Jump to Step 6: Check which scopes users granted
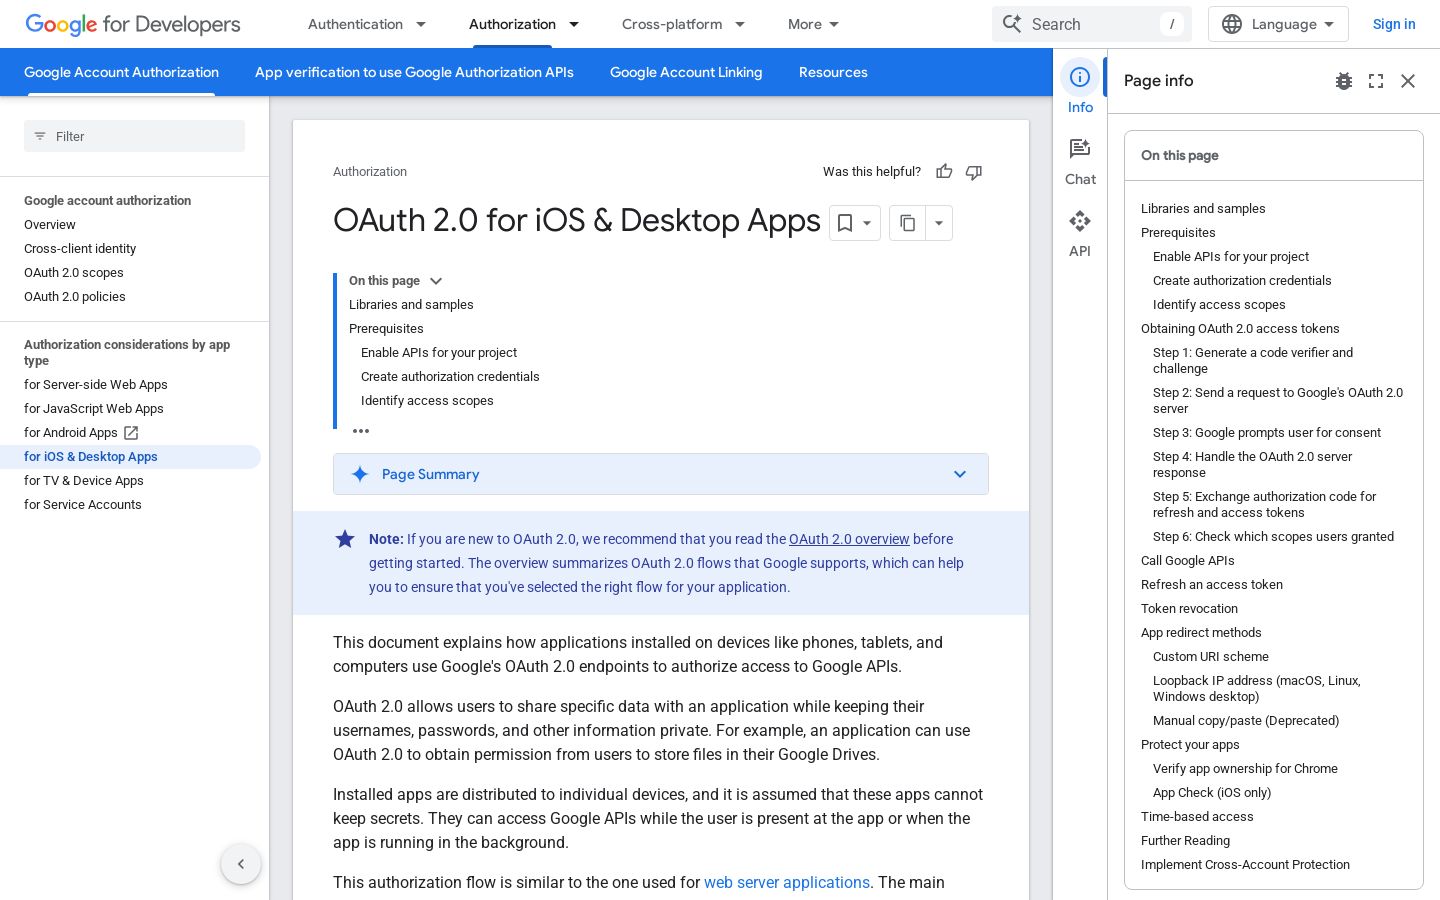 click(x=1273, y=537)
